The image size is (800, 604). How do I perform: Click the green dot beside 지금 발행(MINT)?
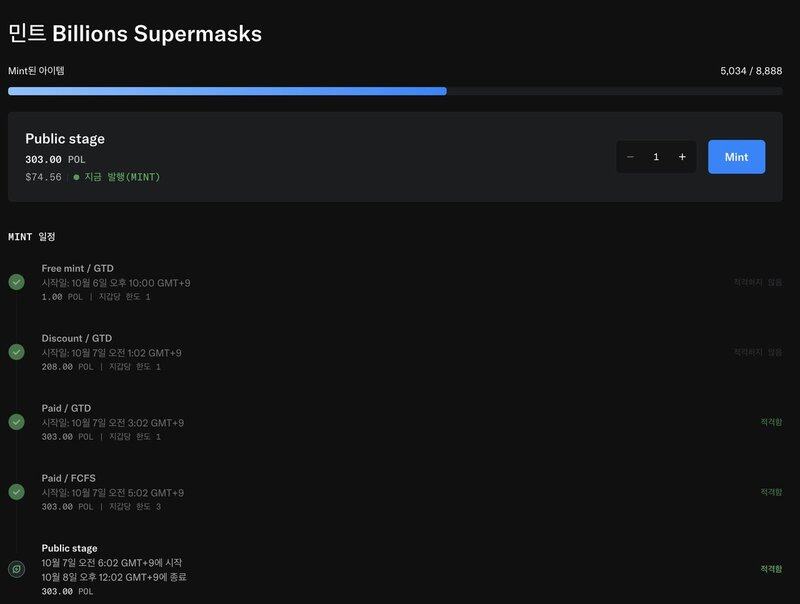pyautogui.click(x=76, y=177)
